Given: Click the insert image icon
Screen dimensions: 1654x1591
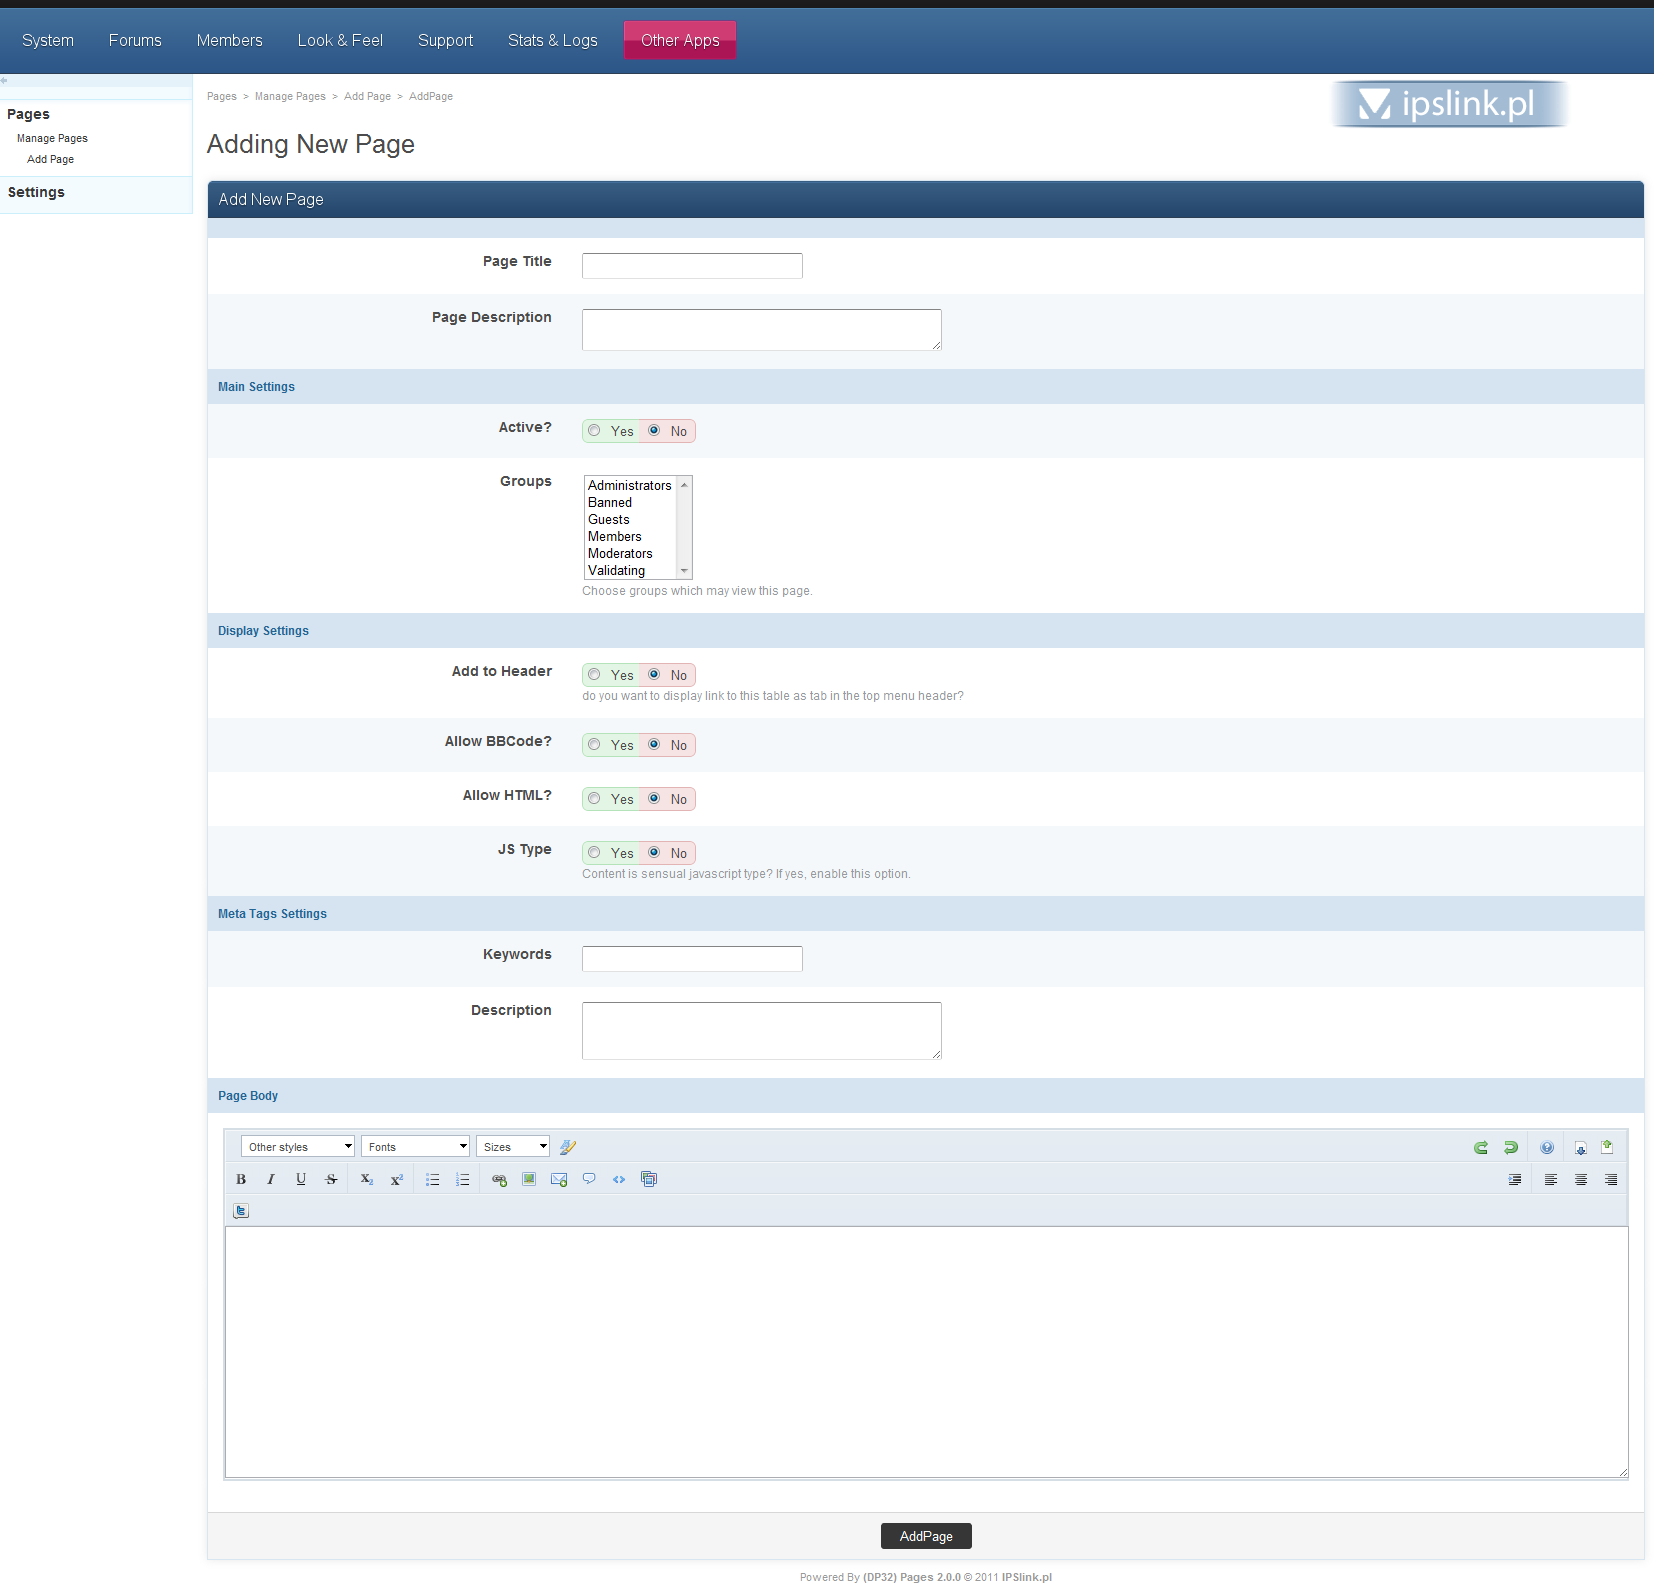Looking at the screenshot, I should pyautogui.click(x=529, y=1179).
